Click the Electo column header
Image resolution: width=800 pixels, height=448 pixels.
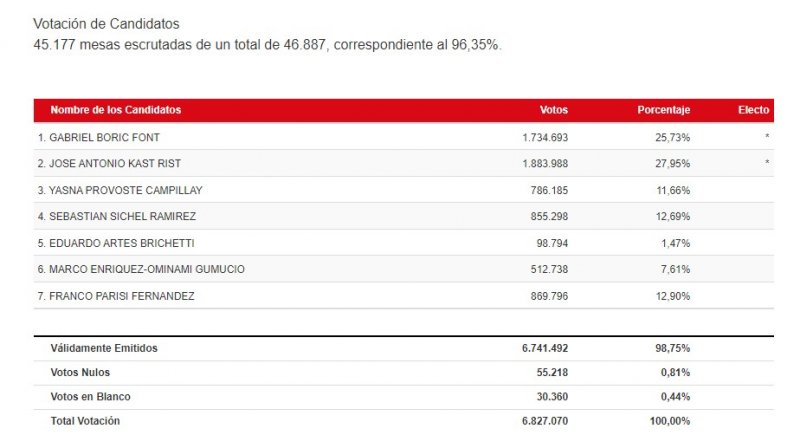(753, 109)
